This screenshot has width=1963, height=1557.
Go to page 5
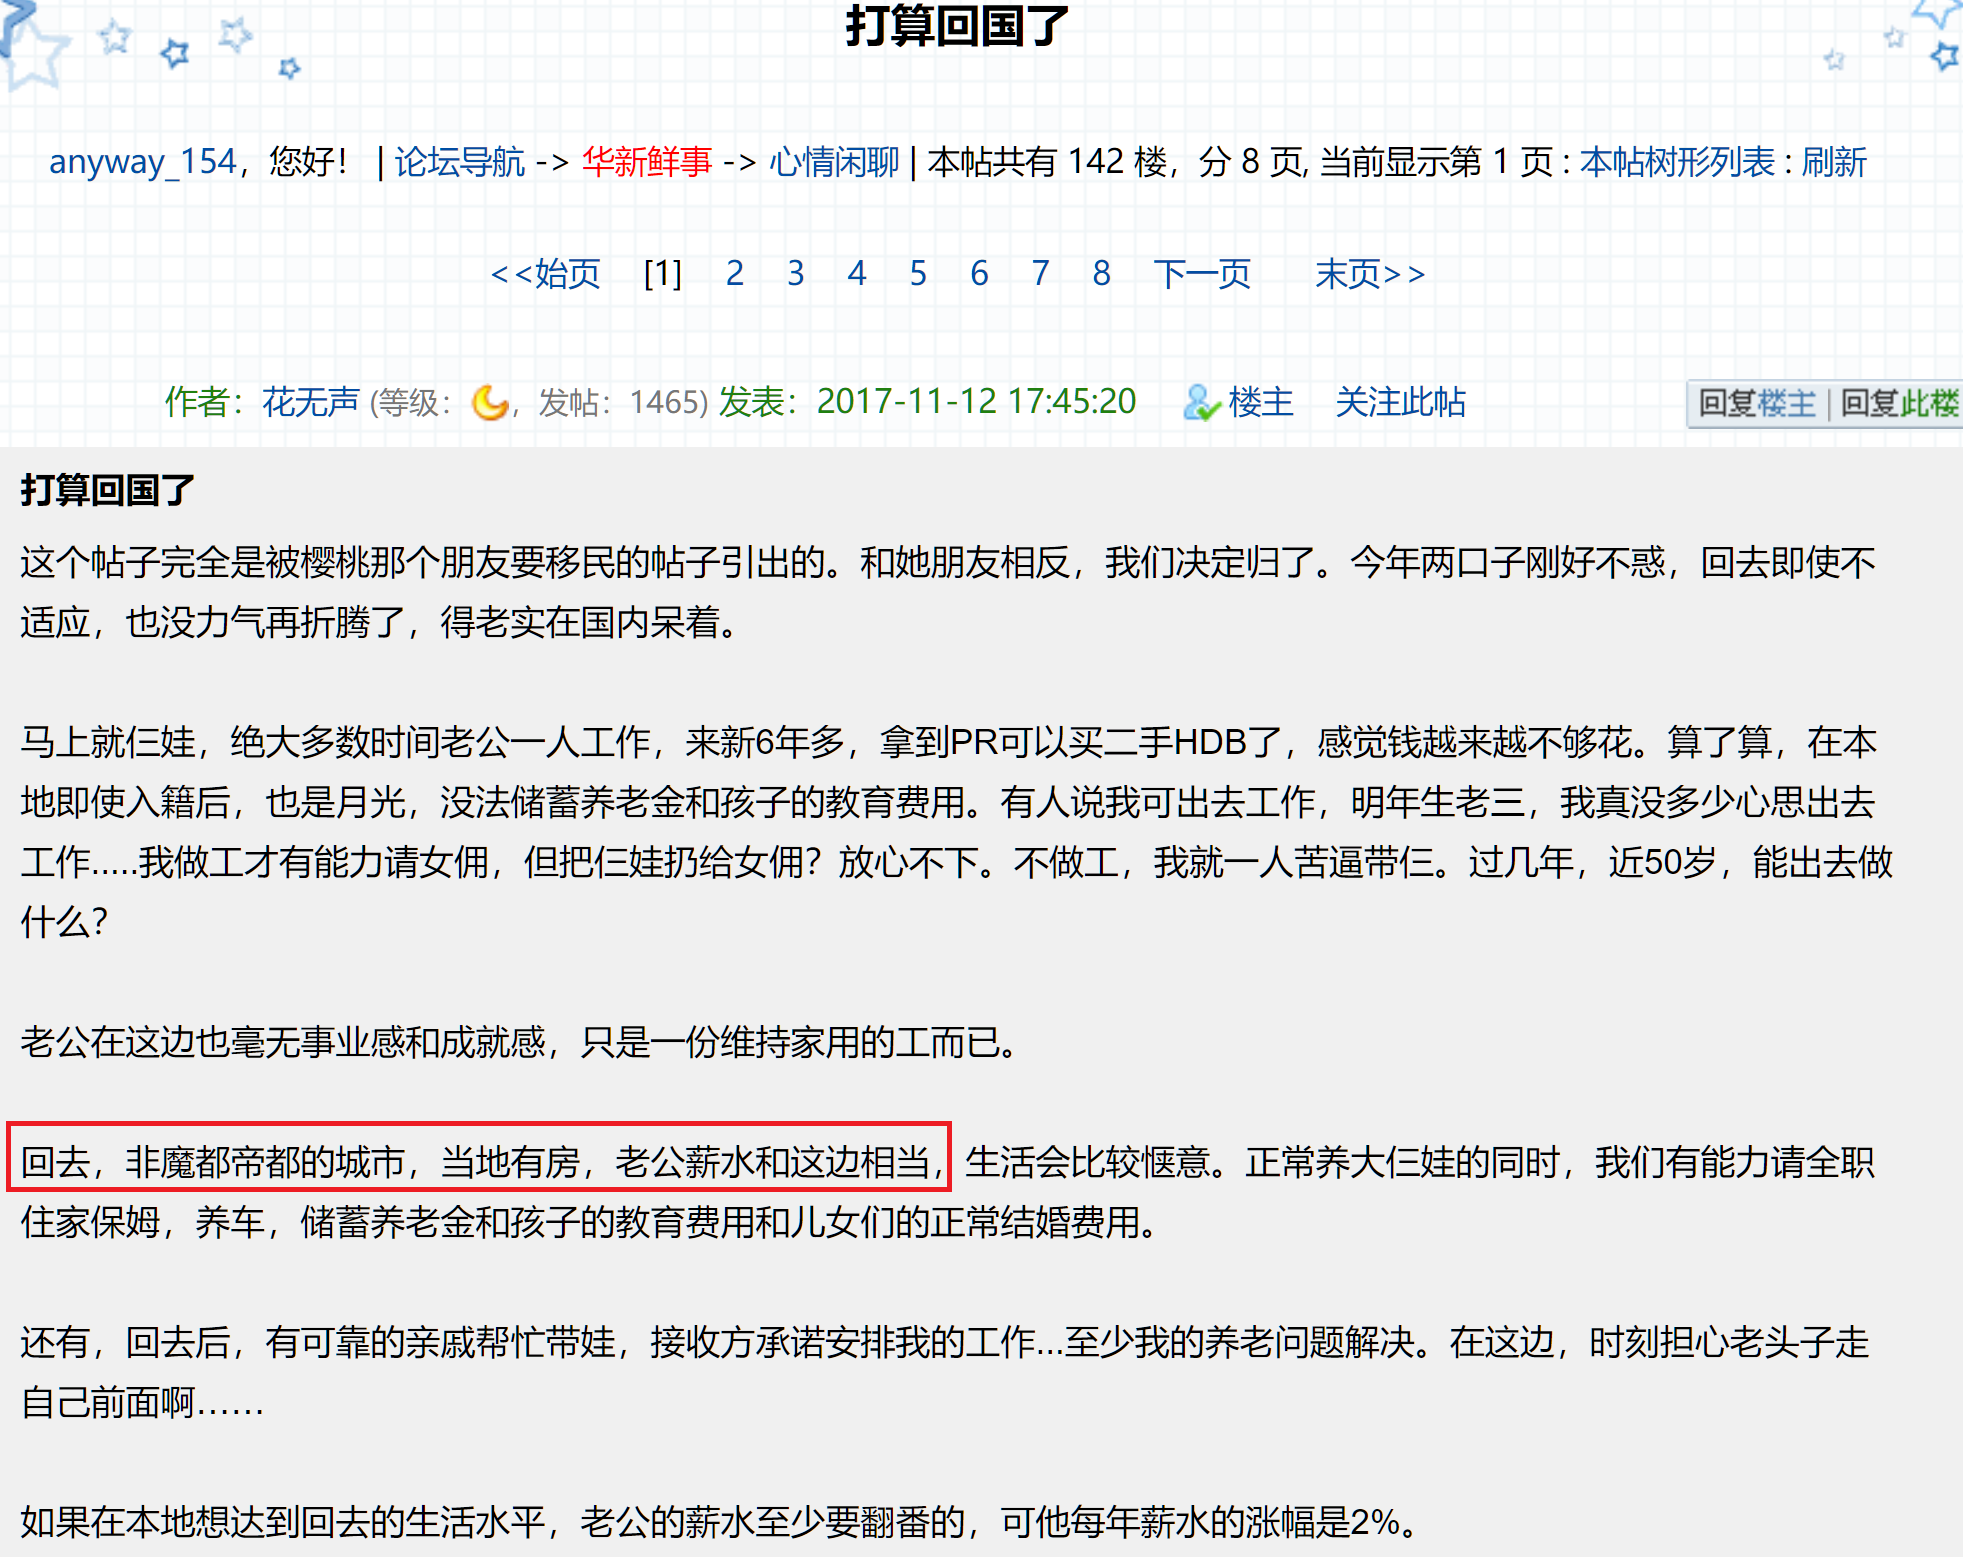point(917,273)
